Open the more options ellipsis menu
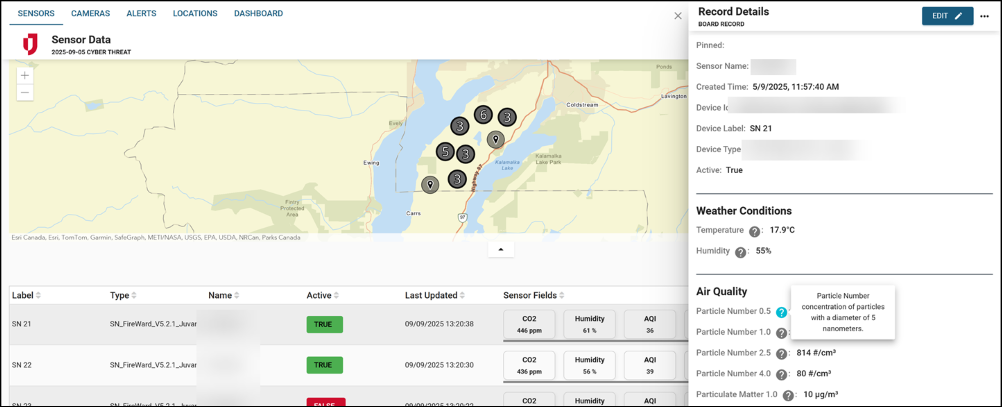Viewport: 1002px width, 407px height. click(984, 16)
